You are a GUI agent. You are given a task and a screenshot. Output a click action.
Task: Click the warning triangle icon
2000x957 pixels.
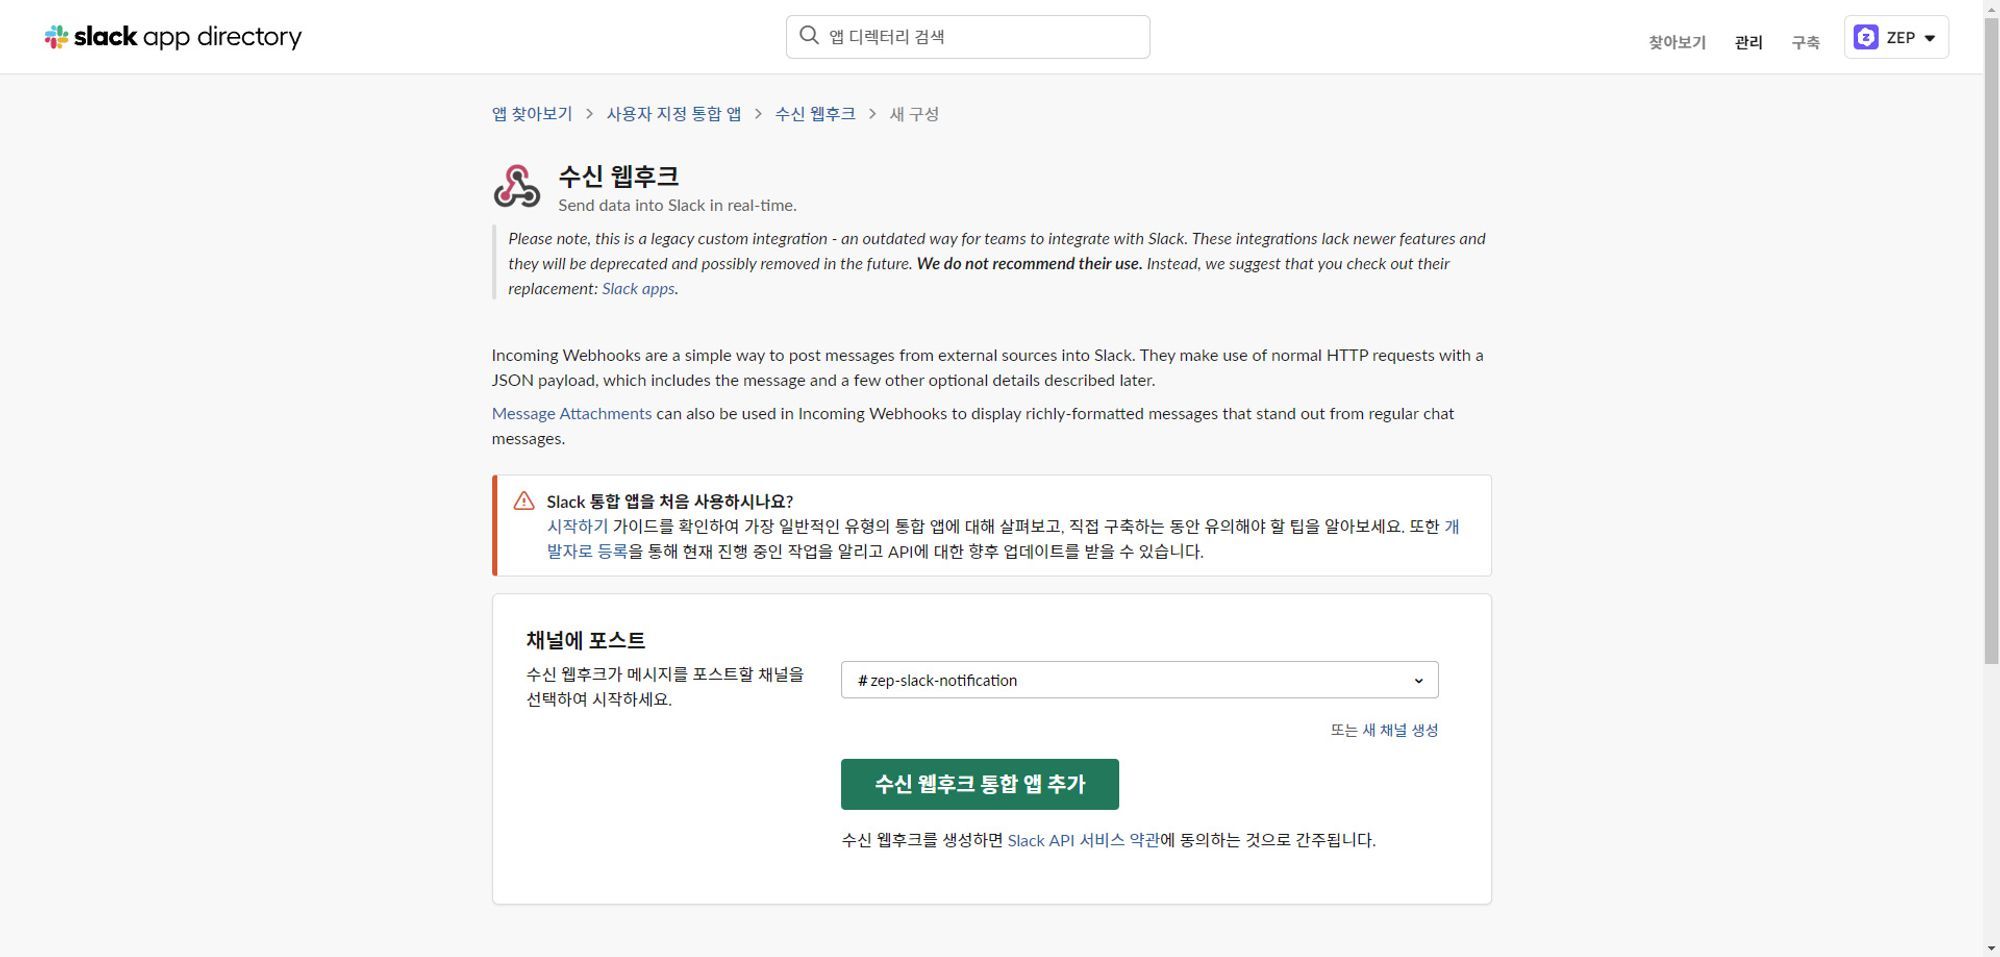[524, 501]
